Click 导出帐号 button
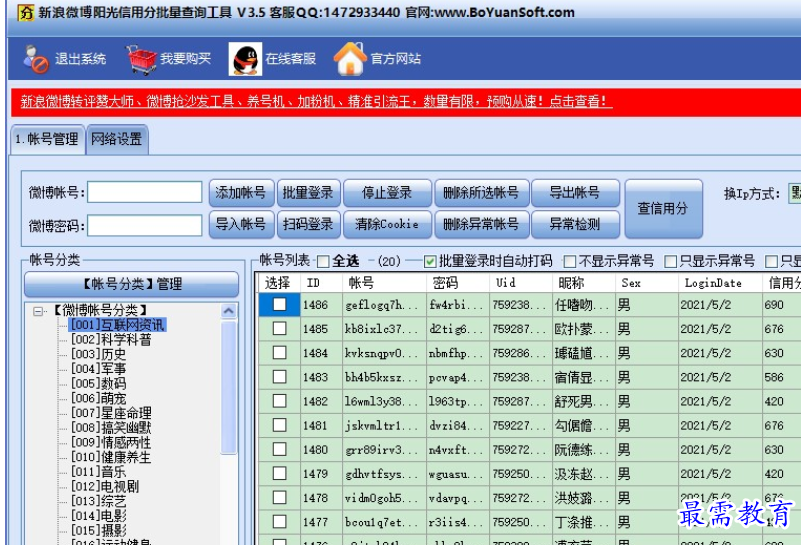This screenshot has height=545, width=801. (575, 193)
